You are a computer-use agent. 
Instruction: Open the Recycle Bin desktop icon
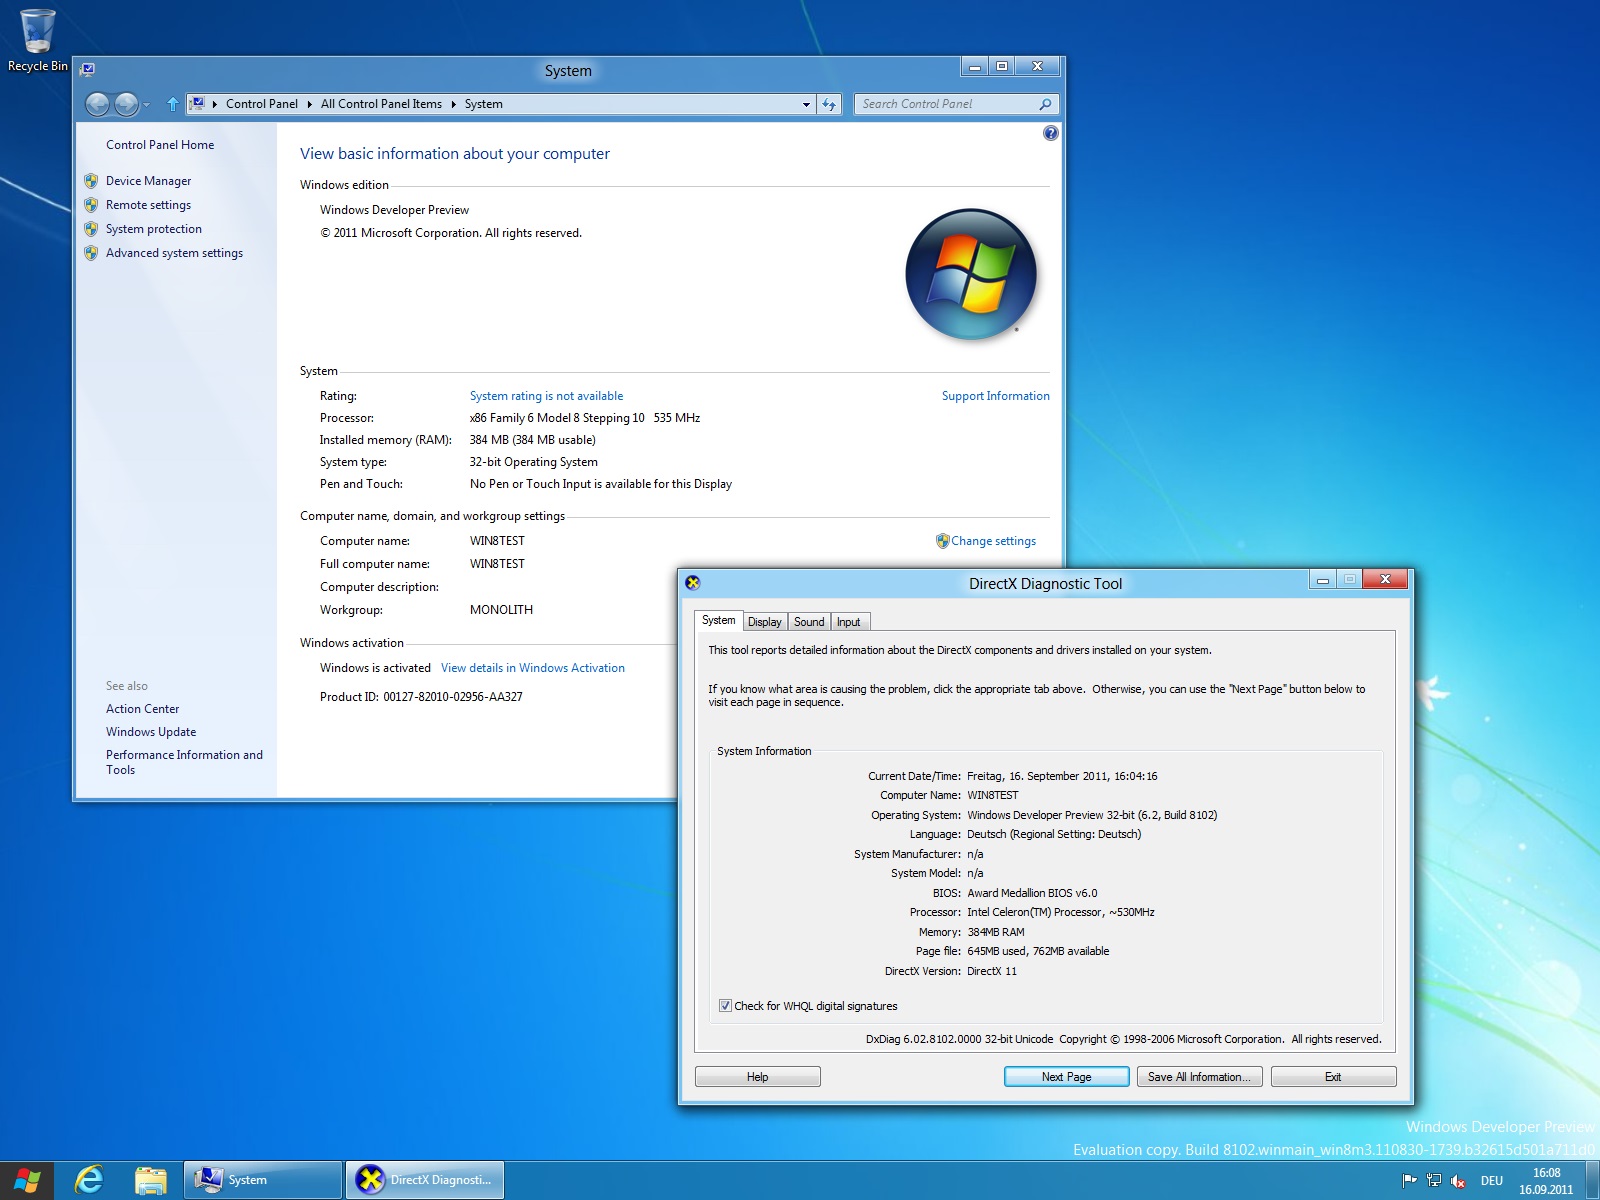(37, 40)
